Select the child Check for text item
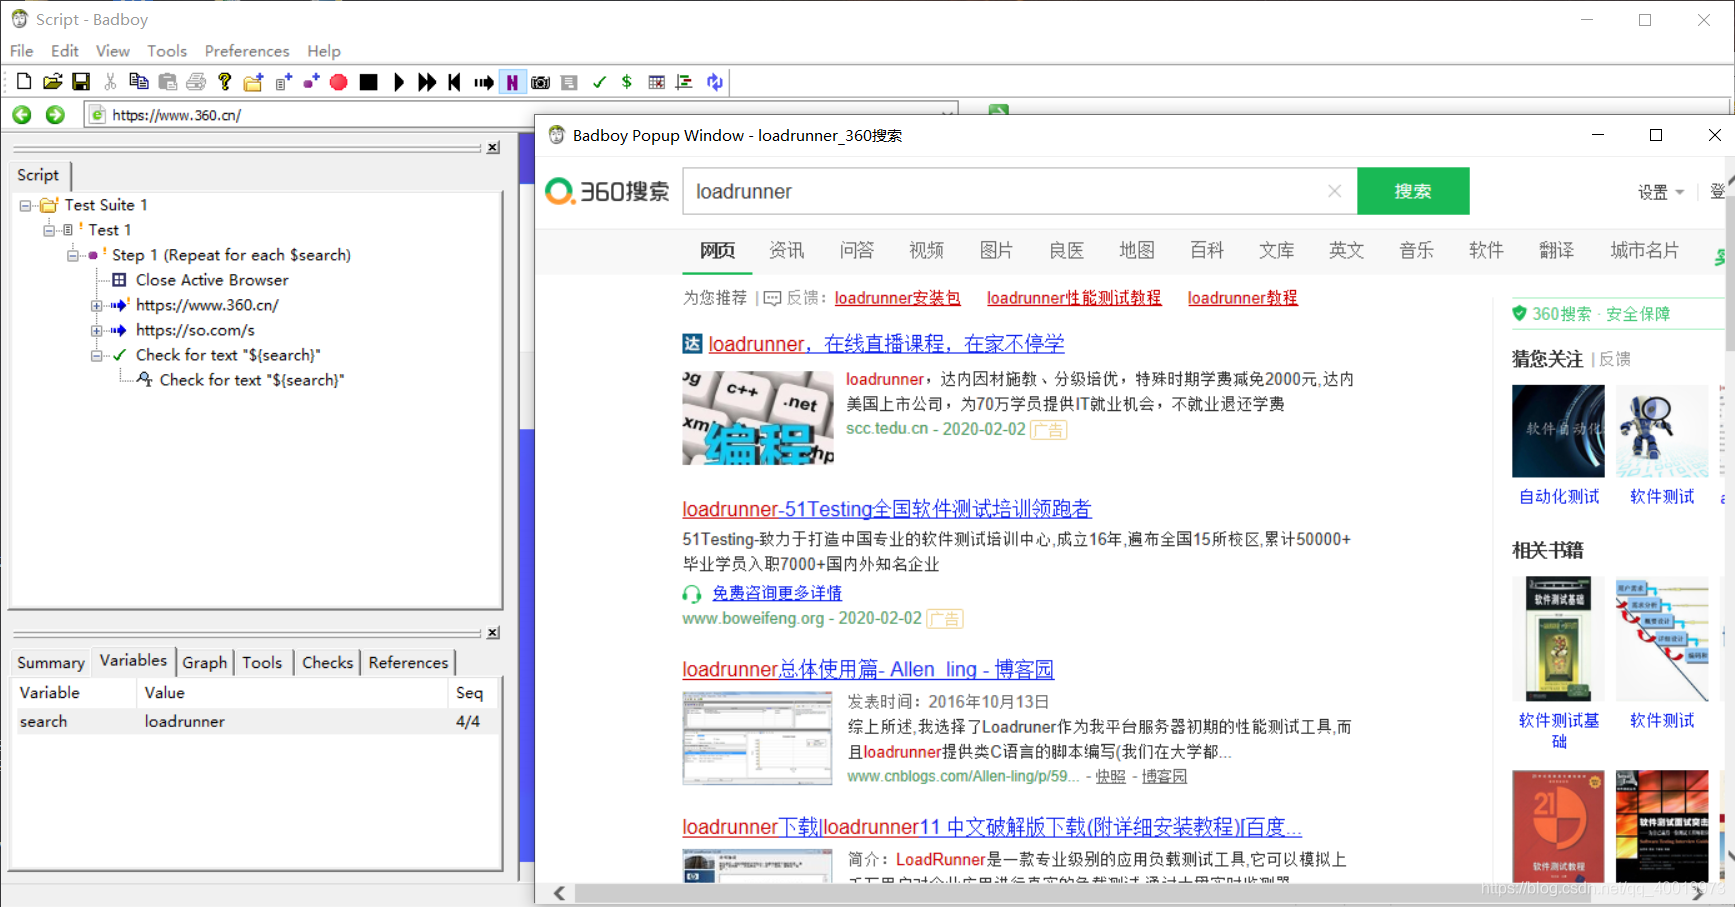 pos(252,380)
